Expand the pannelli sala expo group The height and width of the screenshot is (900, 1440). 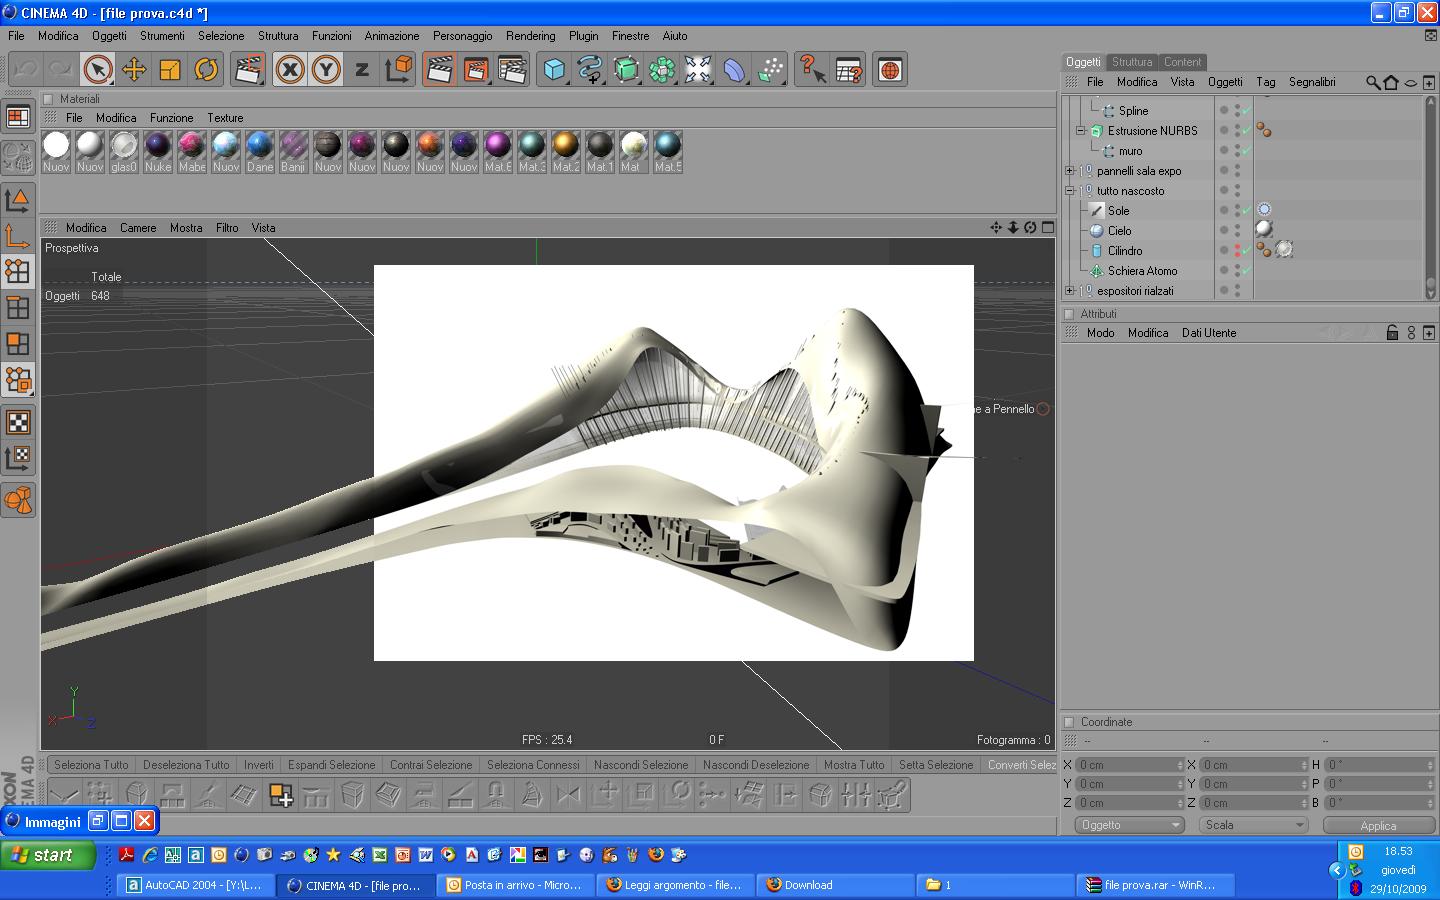click(1070, 171)
